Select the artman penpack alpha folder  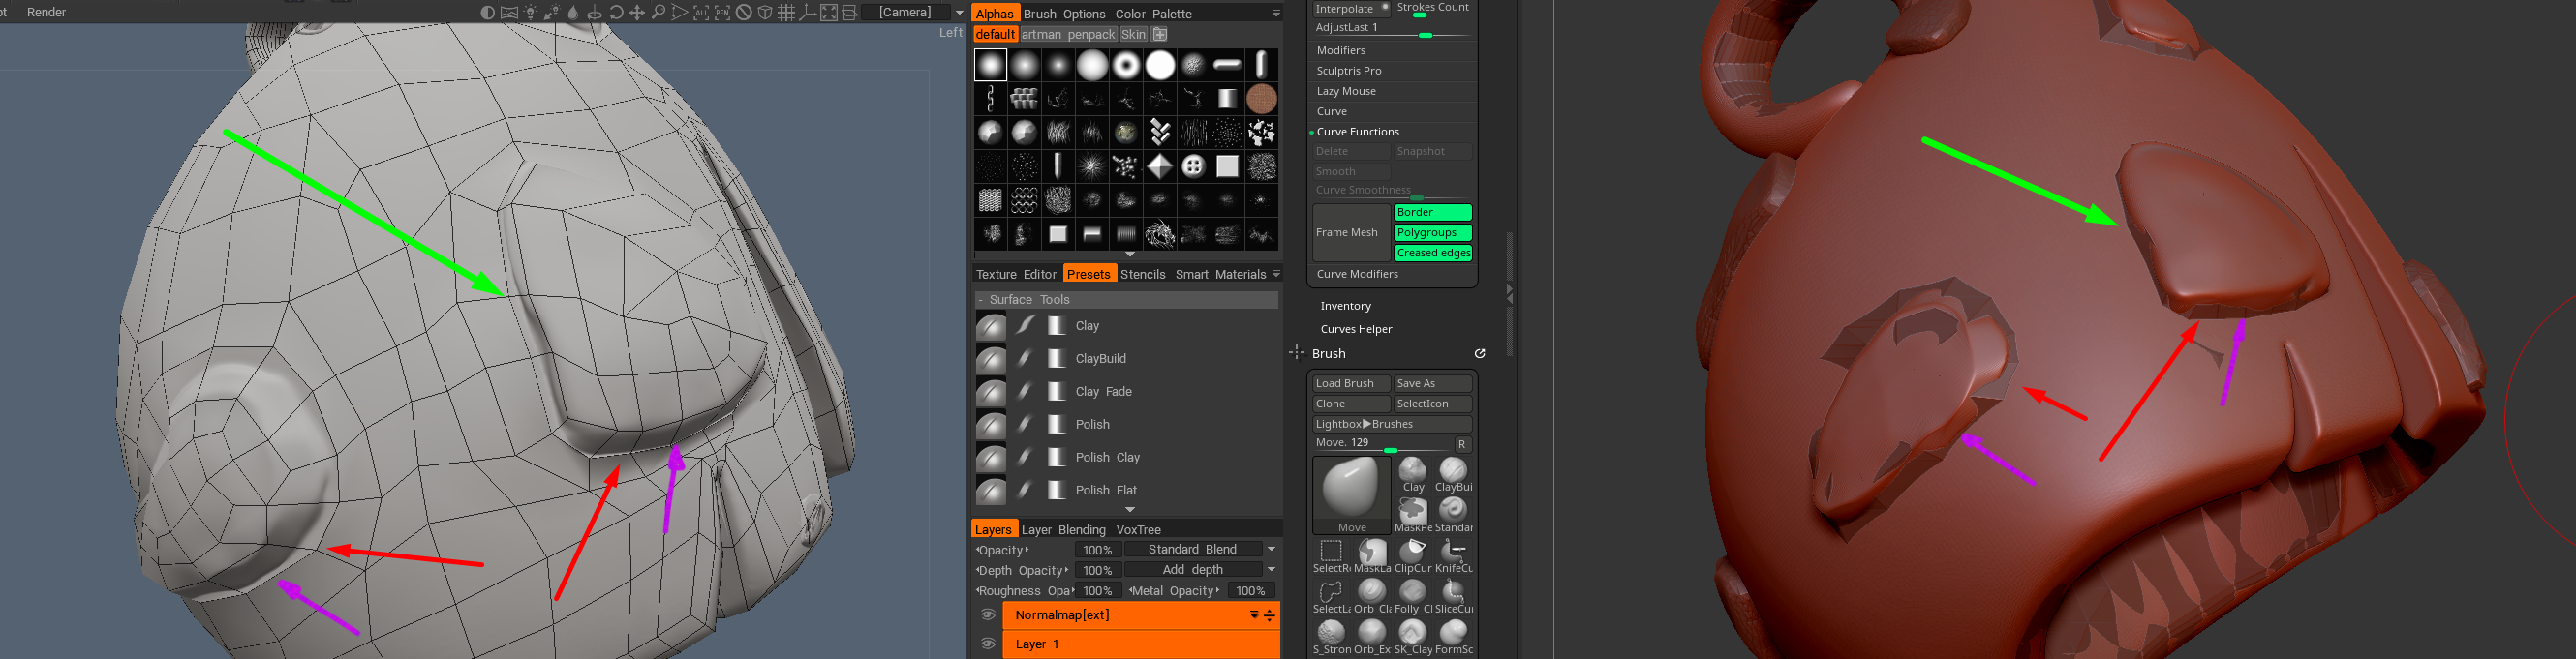click(x=1067, y=34)
